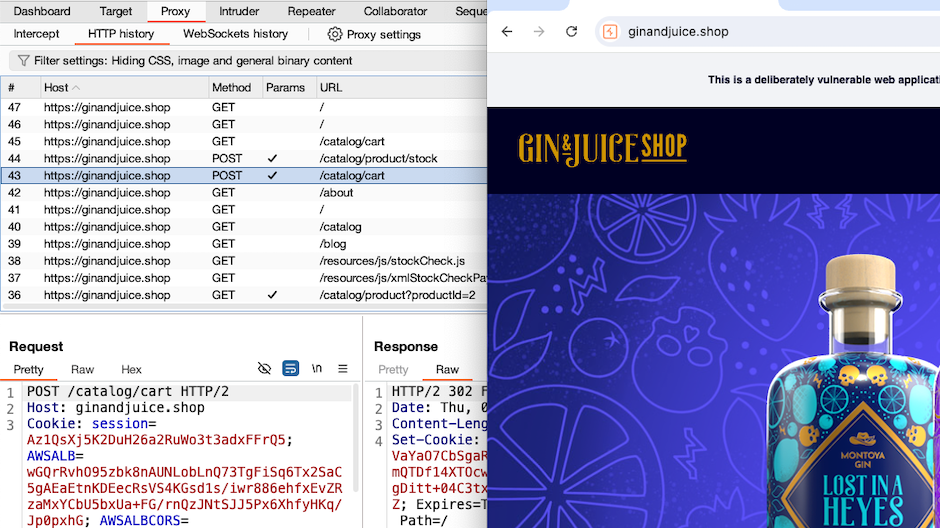Select row 44 /catalog/product/stock
The width and height of the screenshot is (940, 528).
tap(244, 158)
